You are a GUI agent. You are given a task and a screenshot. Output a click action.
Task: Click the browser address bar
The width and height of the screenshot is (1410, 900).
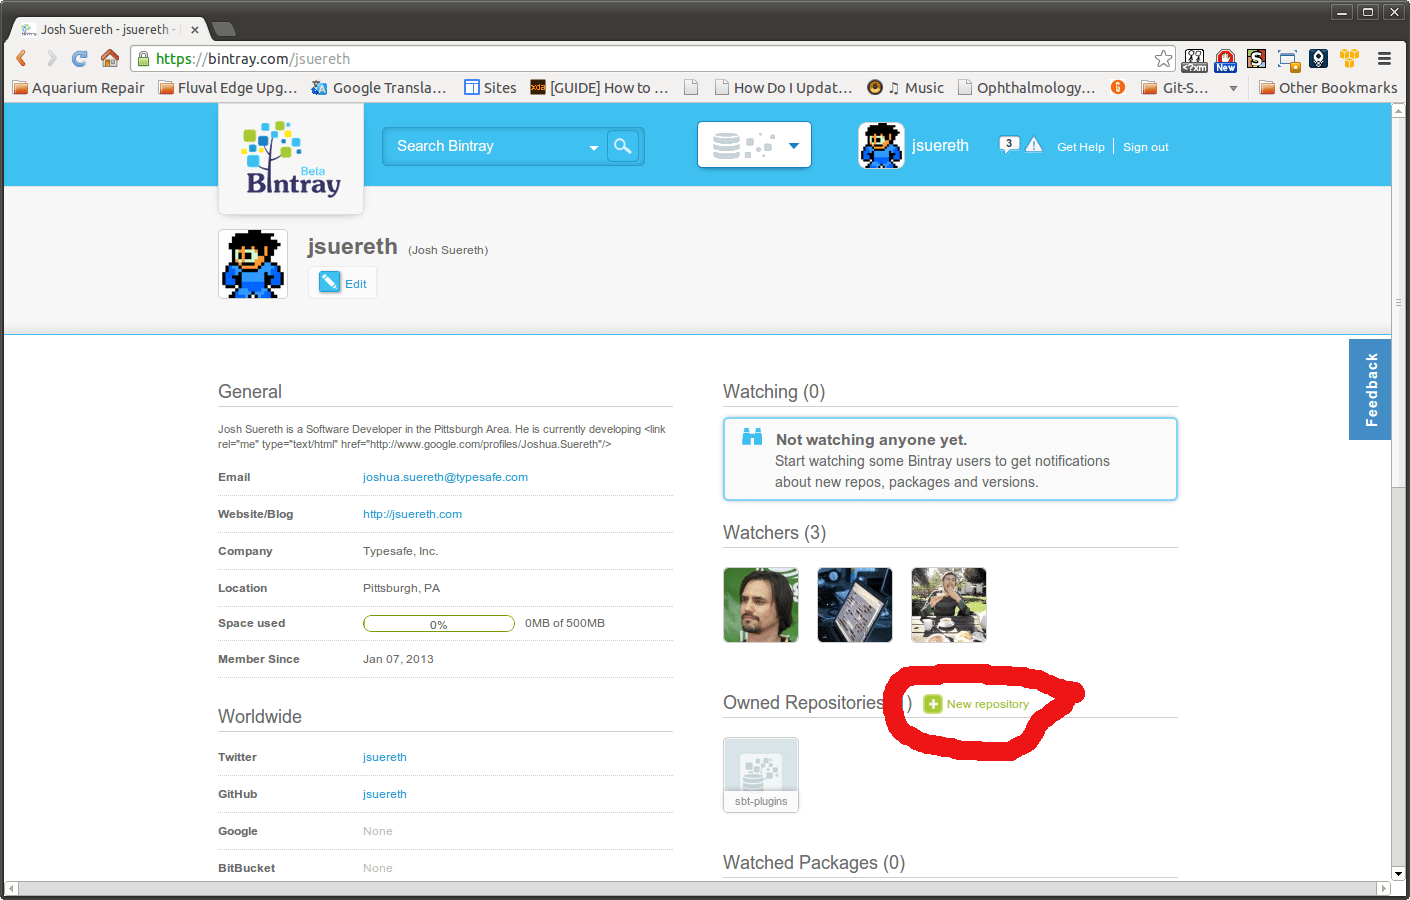click(654, 59)
